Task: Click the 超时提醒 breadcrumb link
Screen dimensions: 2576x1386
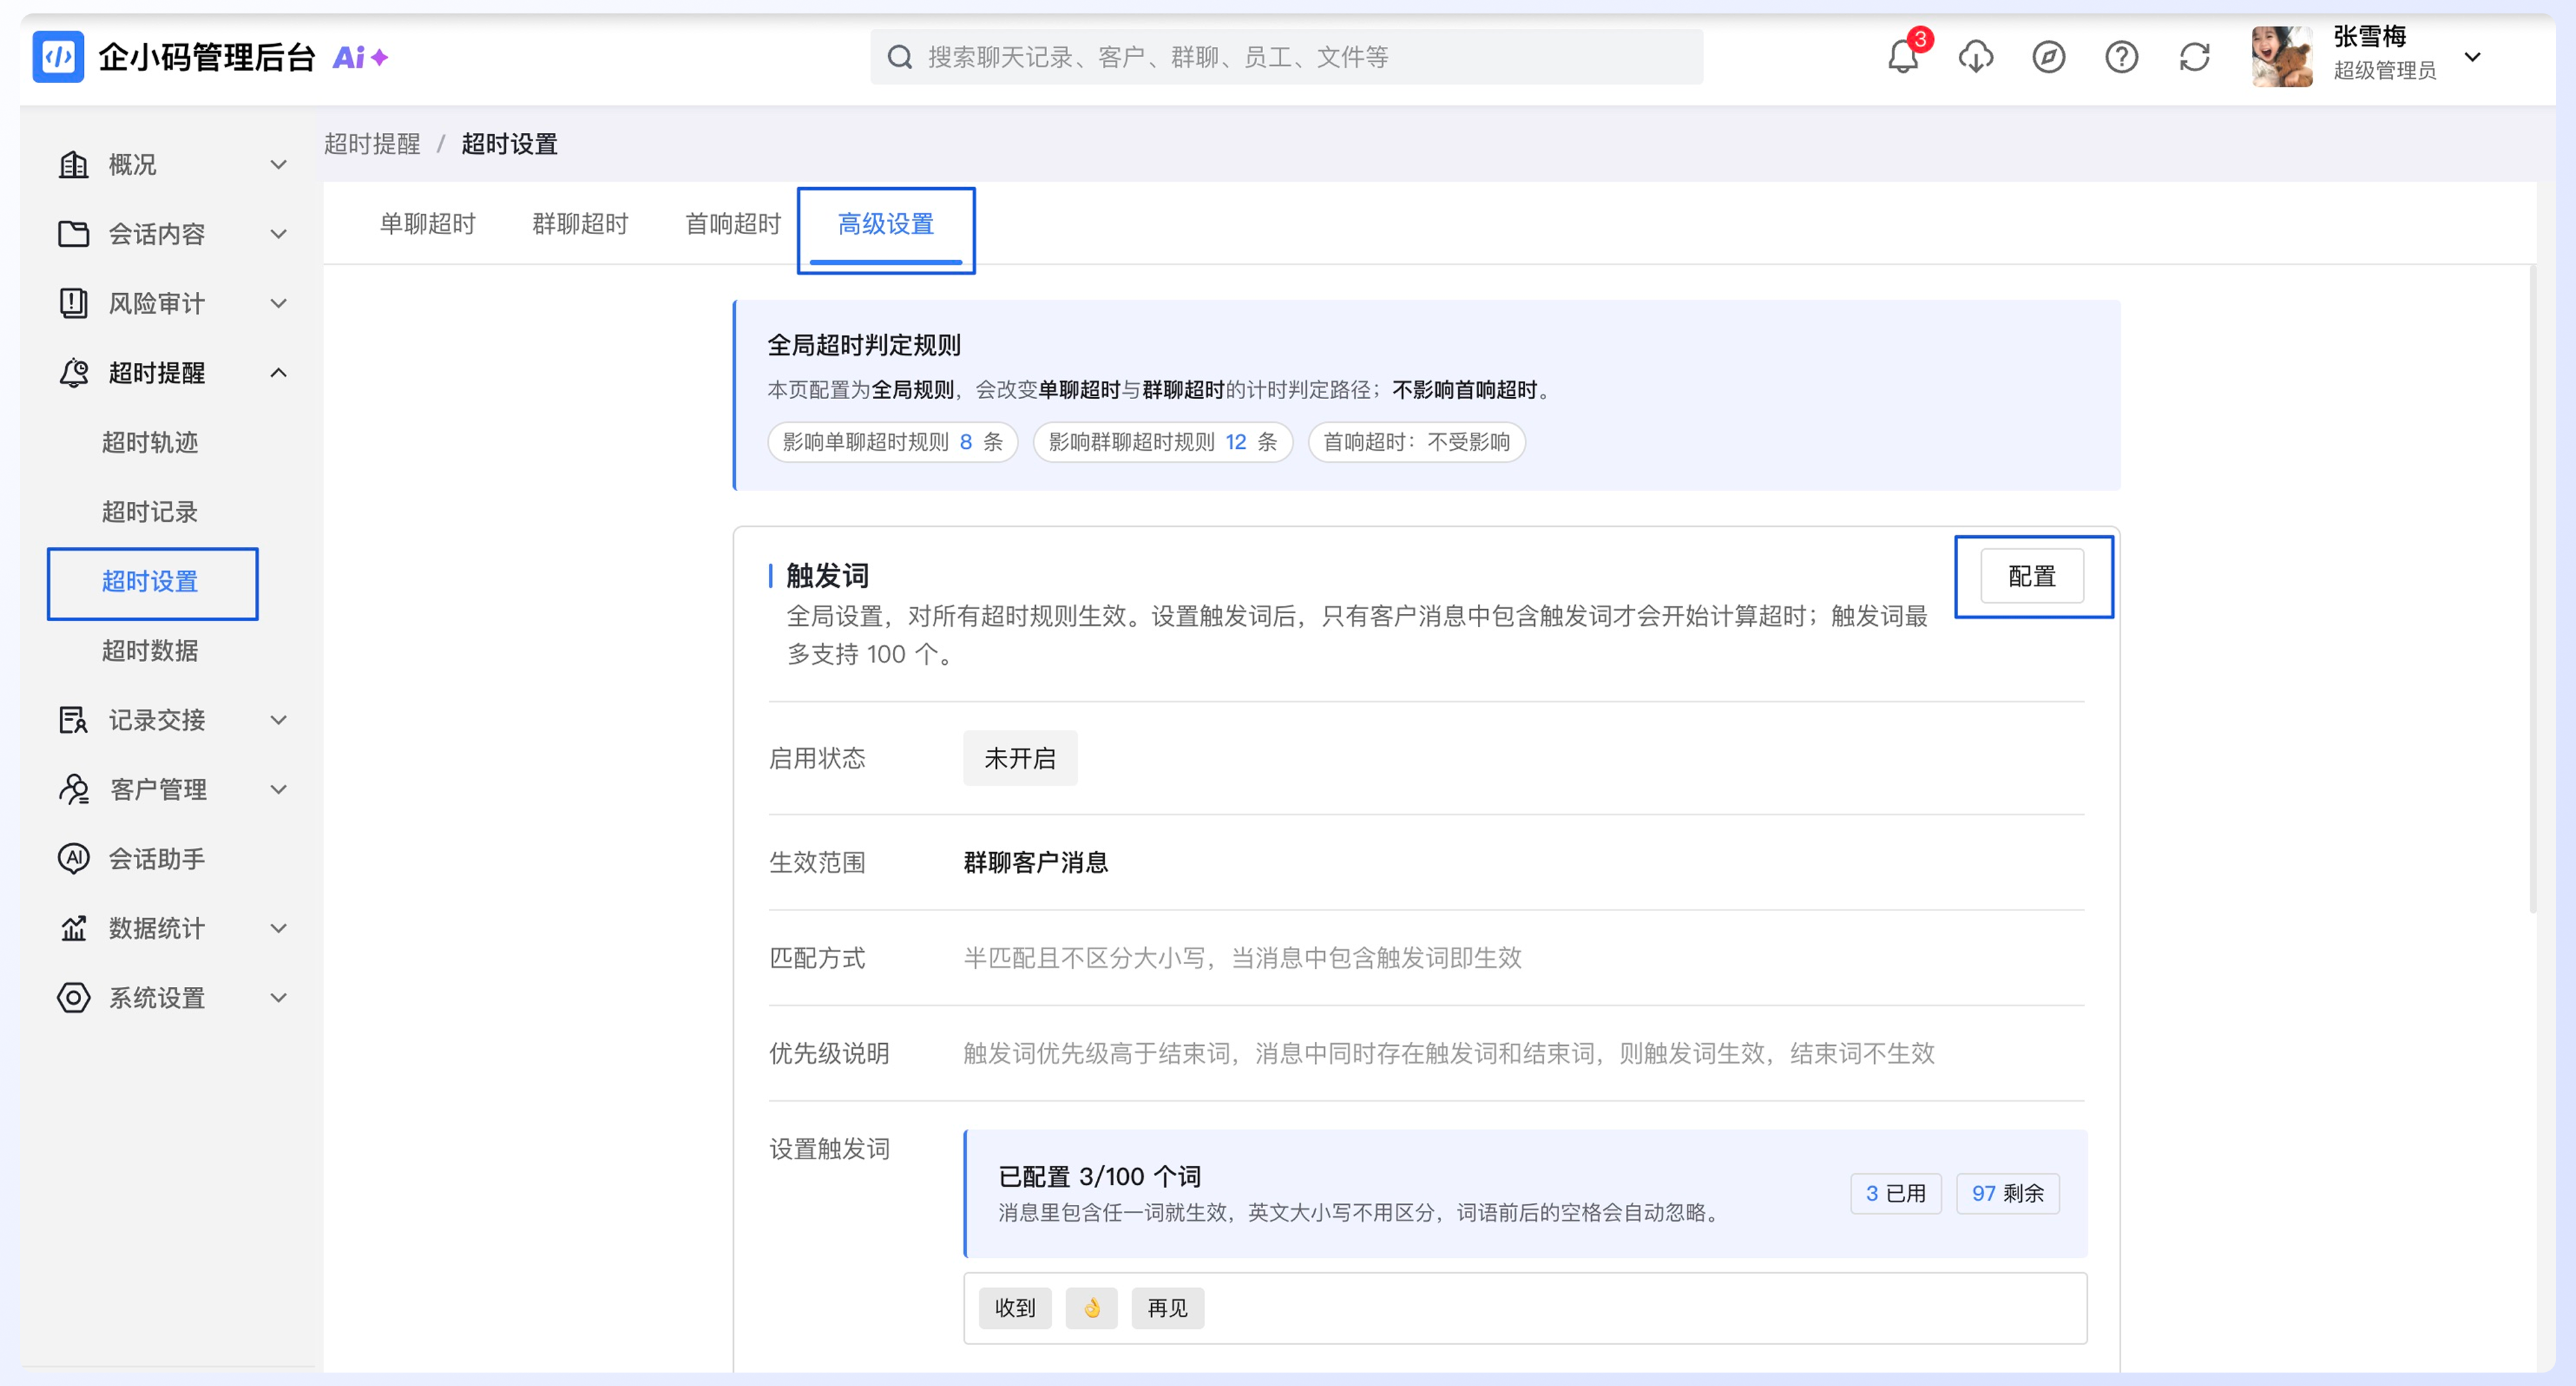Action: pos(372,144)
